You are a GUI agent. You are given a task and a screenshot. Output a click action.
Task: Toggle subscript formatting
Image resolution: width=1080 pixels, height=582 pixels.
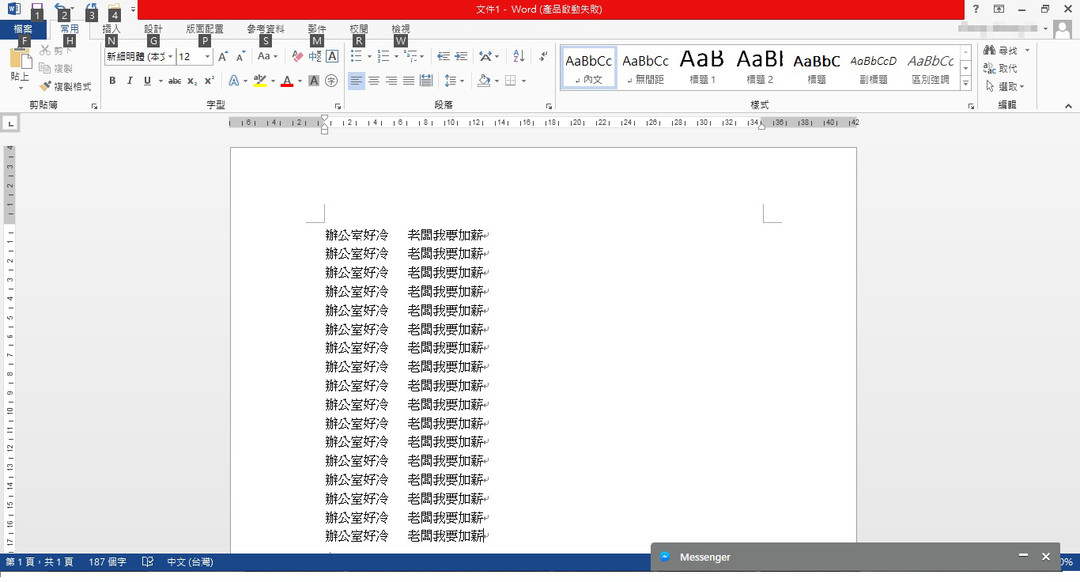pyautogui.click(x=192, y=81)
